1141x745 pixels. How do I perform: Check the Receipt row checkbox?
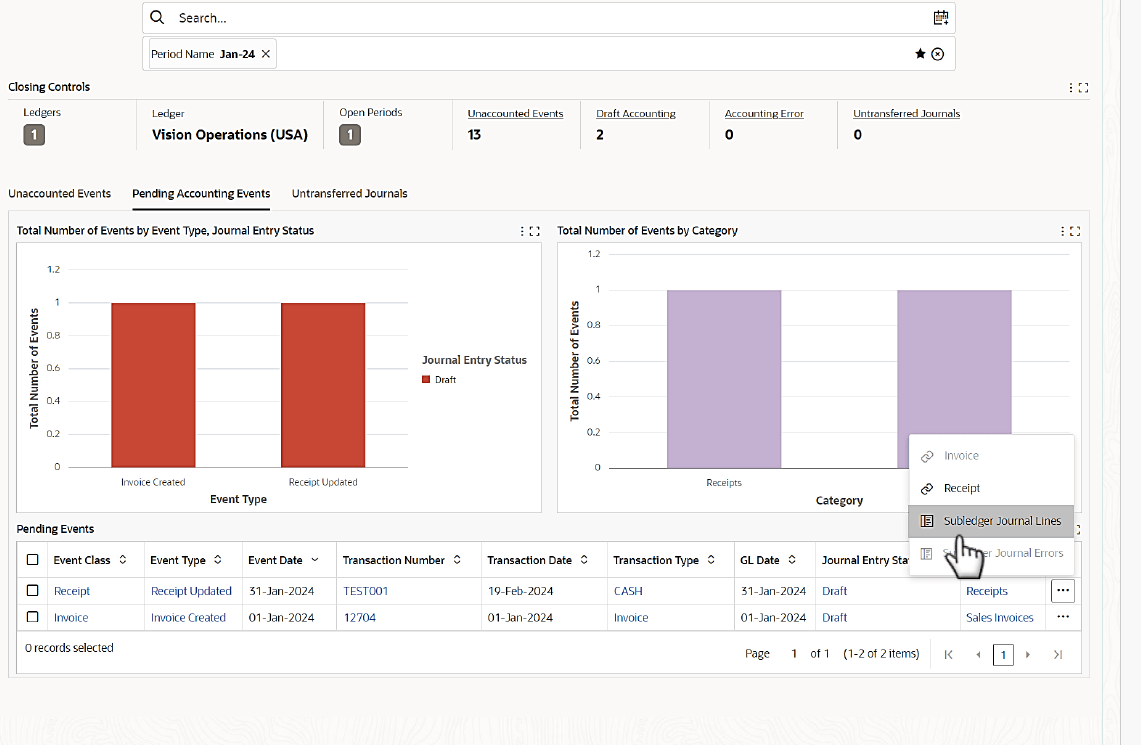pos(33,590)
